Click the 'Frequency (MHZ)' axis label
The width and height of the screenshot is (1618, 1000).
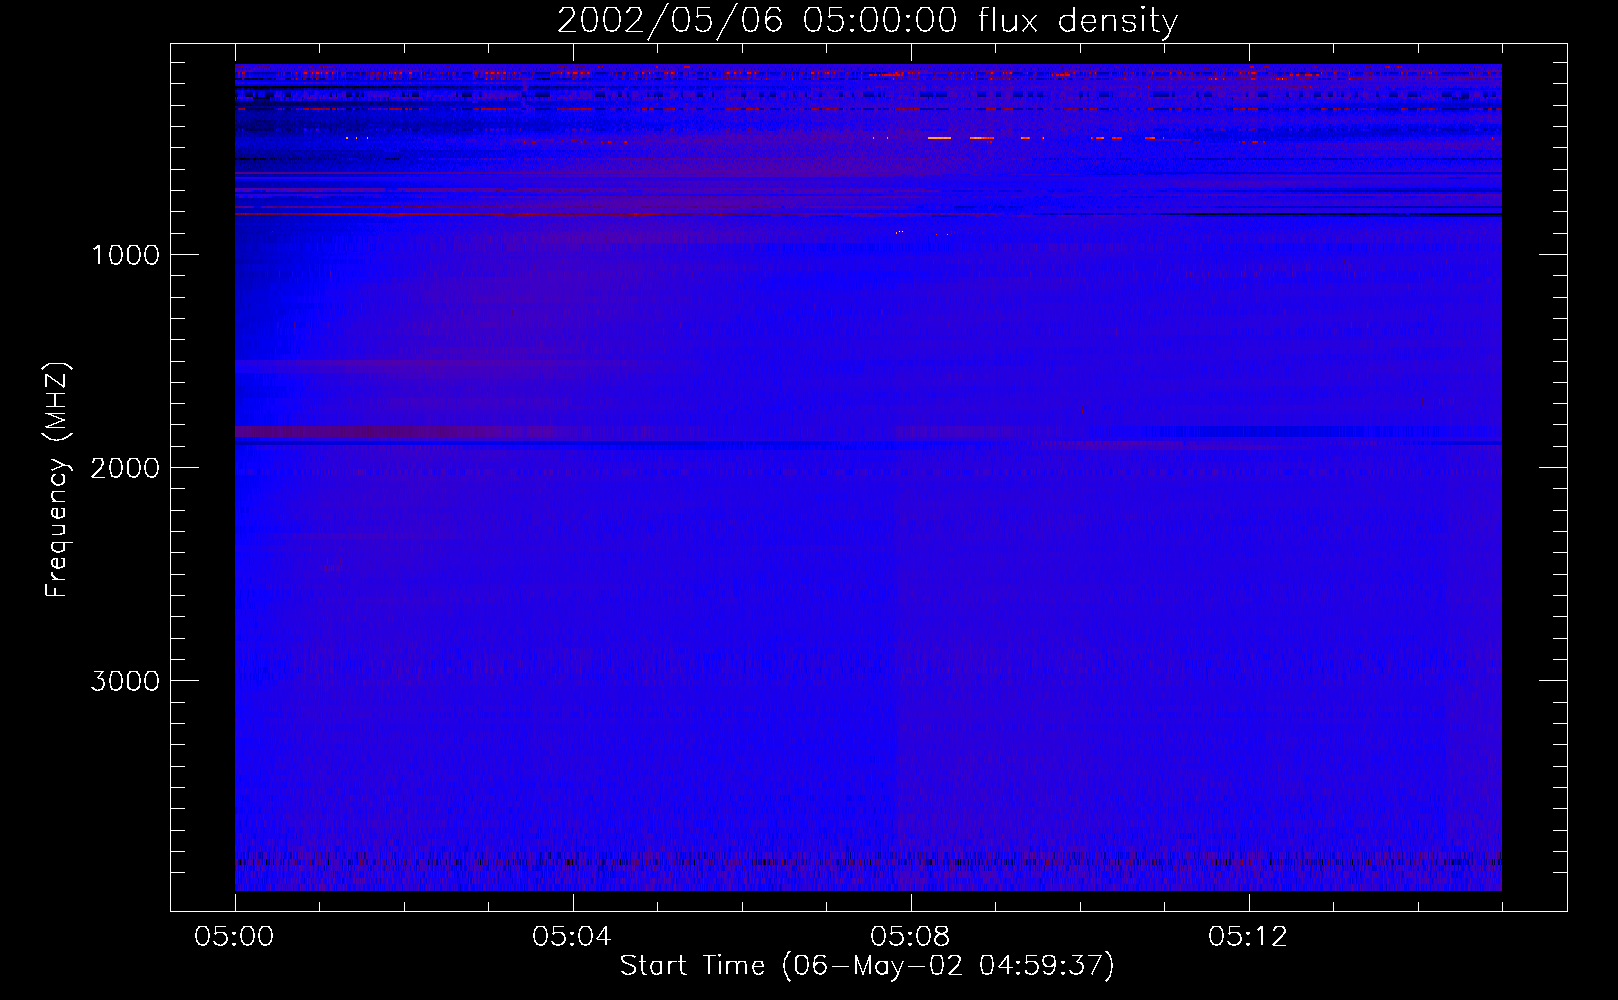pyautogui.click(x=57, y=480)
